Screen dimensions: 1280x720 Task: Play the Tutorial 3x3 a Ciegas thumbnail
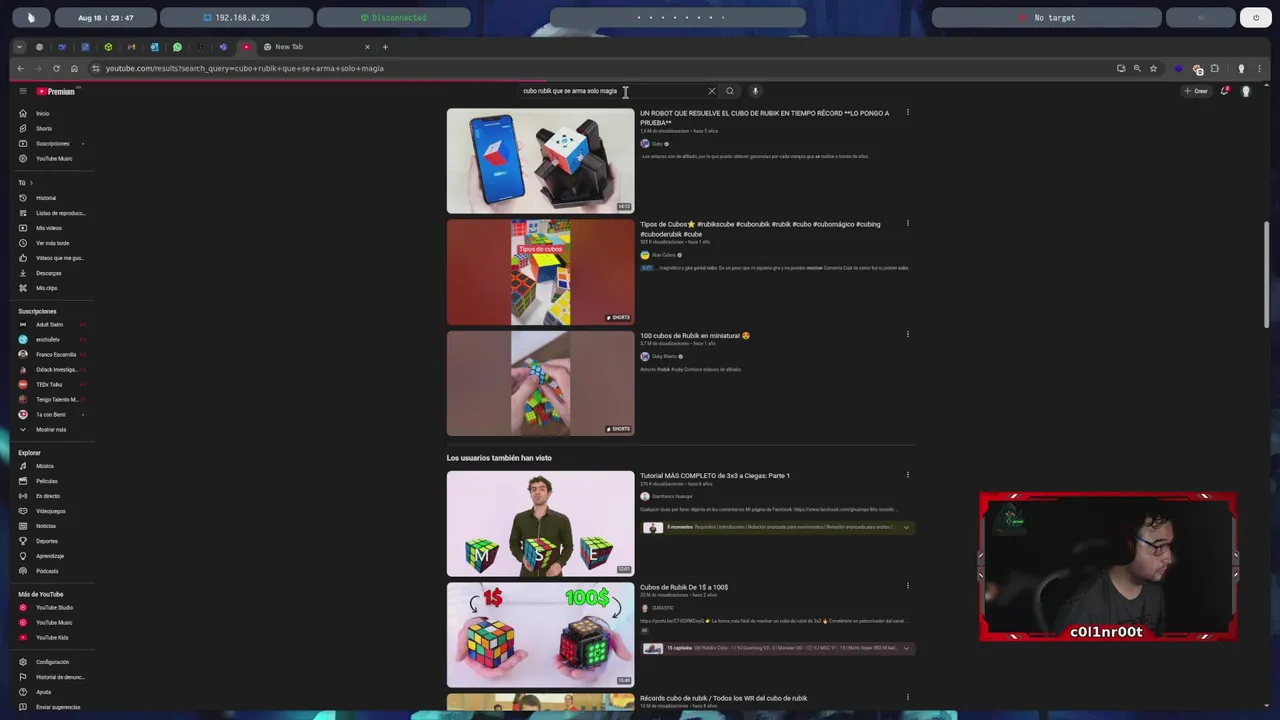coord(540,523)
